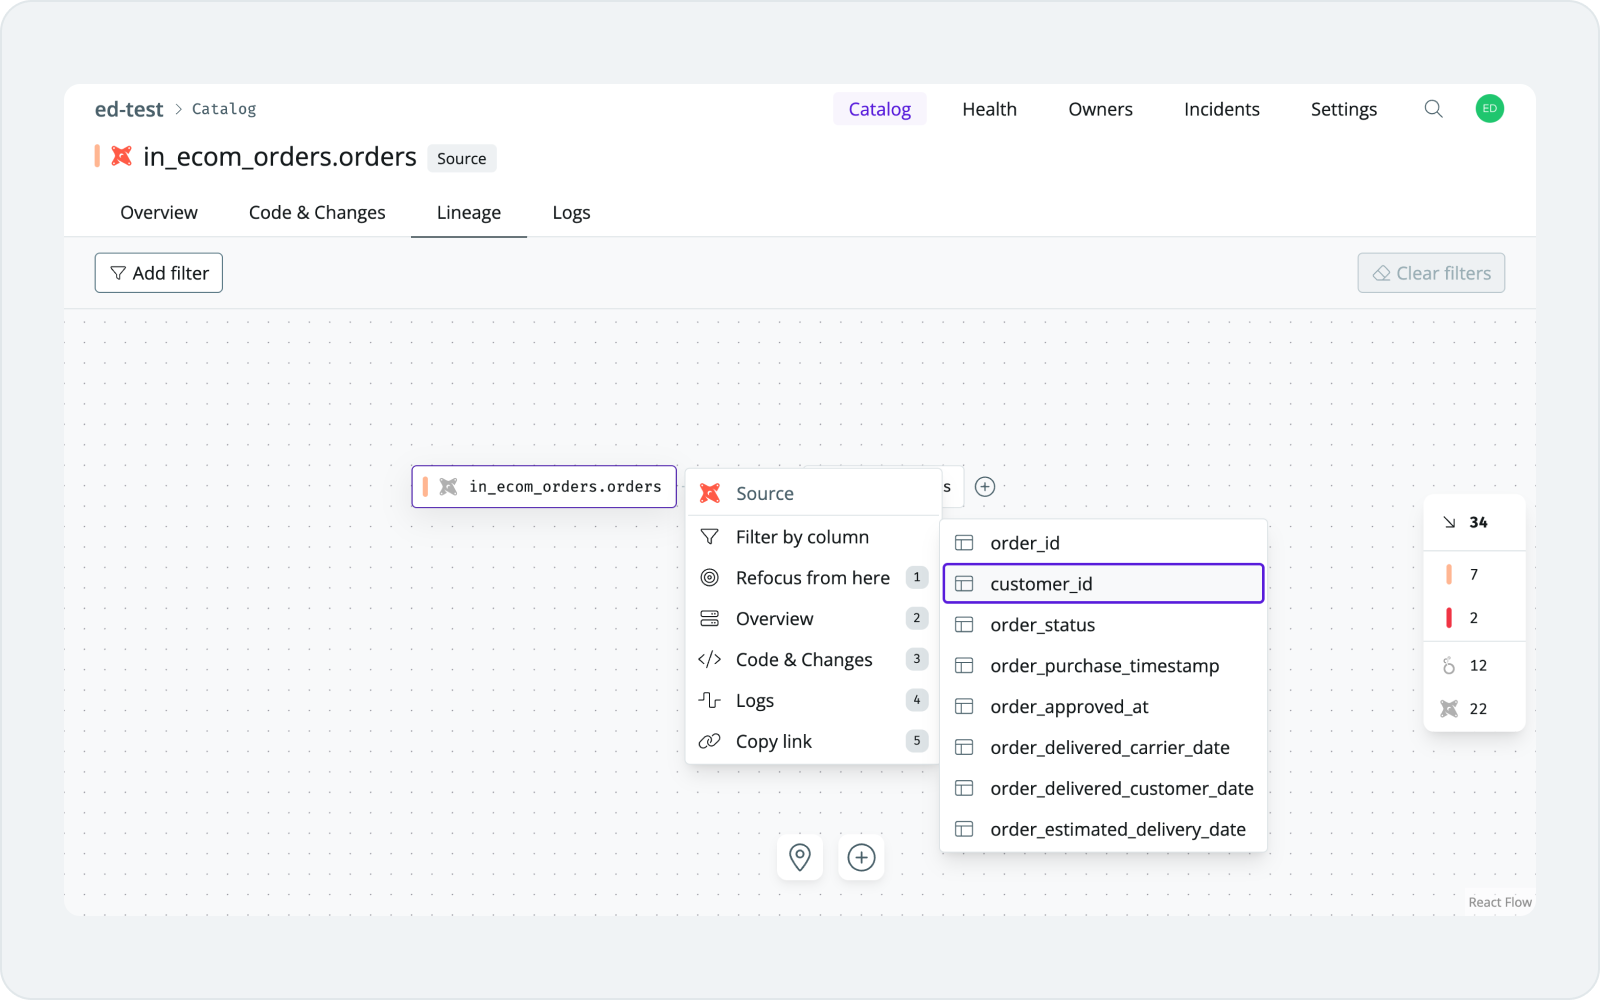1600x1000 pixels.
Task: Switch to the Overview tab
Action: click(x=159, y=212)
